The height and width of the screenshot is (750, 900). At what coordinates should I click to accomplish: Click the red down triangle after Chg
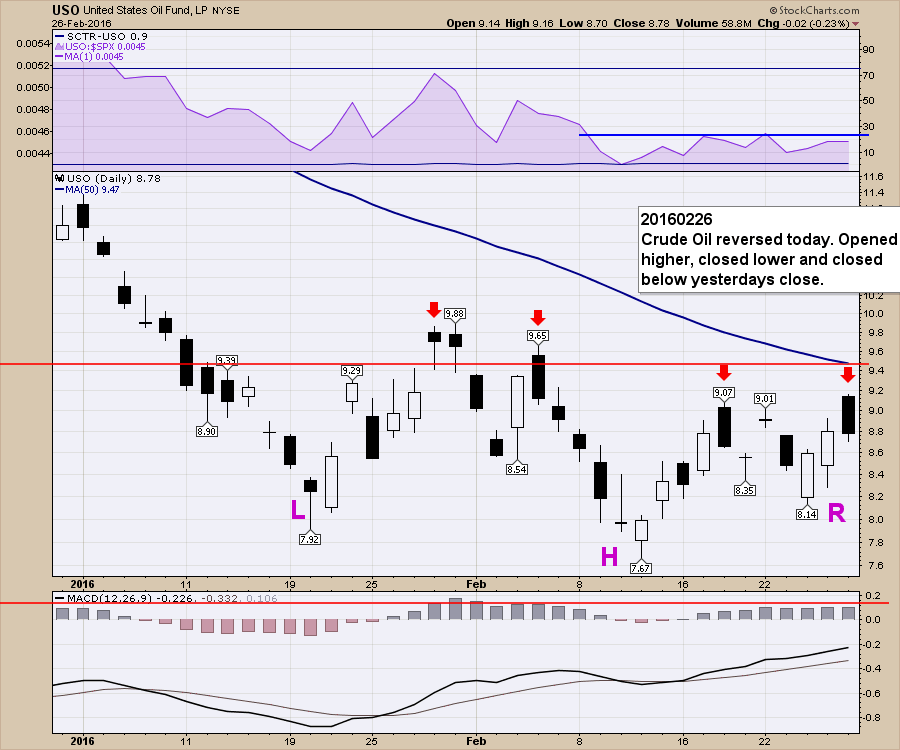coord(856,24)
